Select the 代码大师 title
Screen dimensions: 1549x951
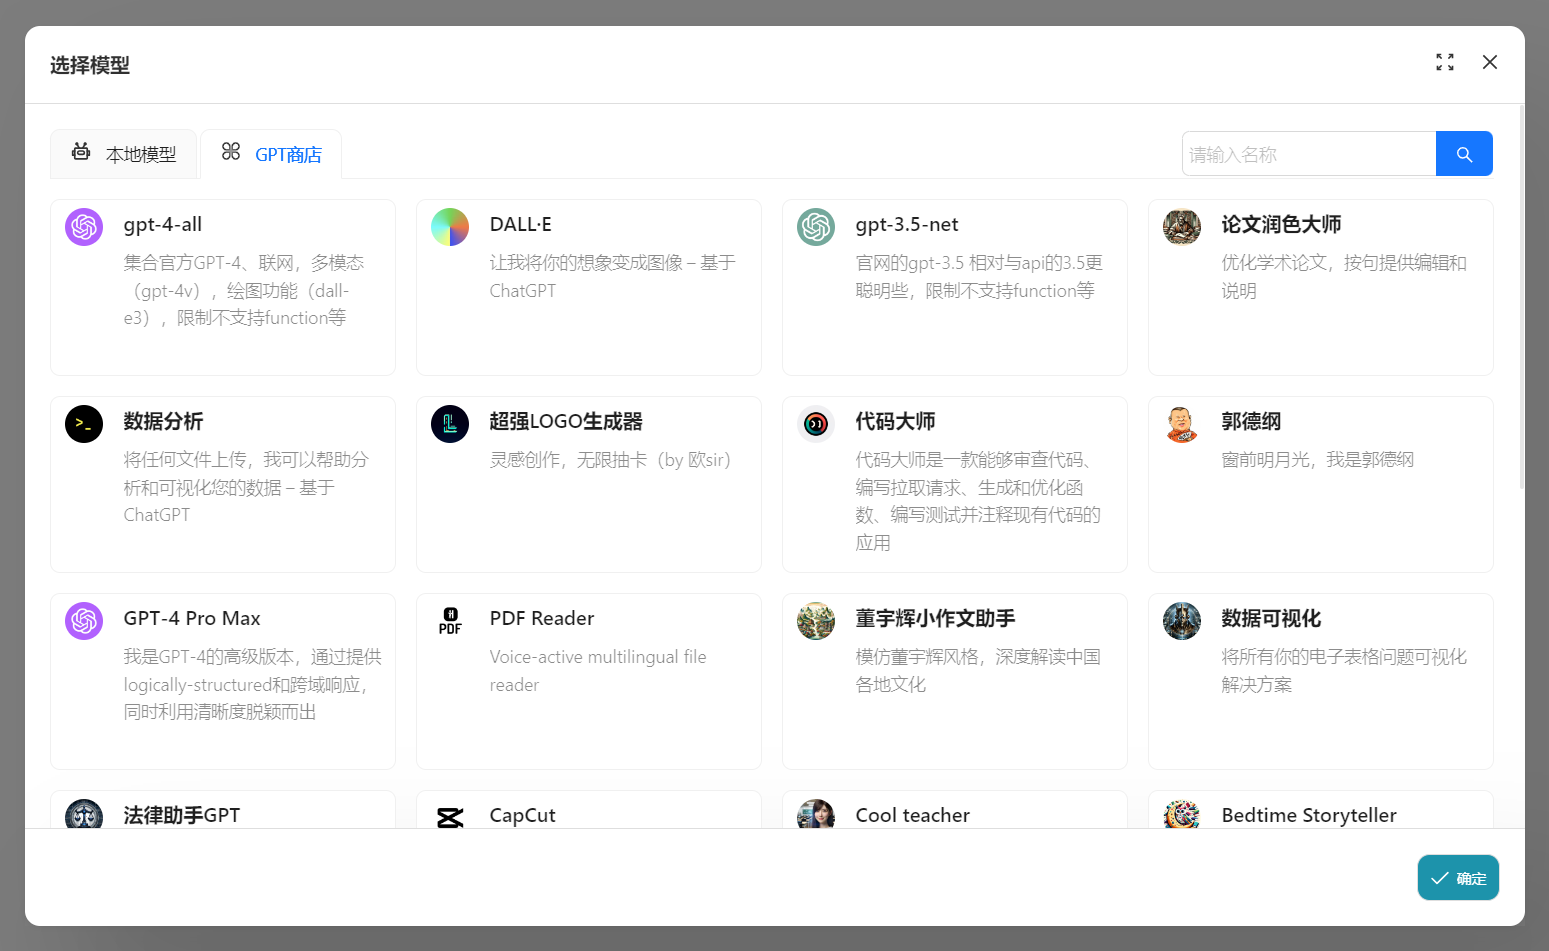click(895, 422)
